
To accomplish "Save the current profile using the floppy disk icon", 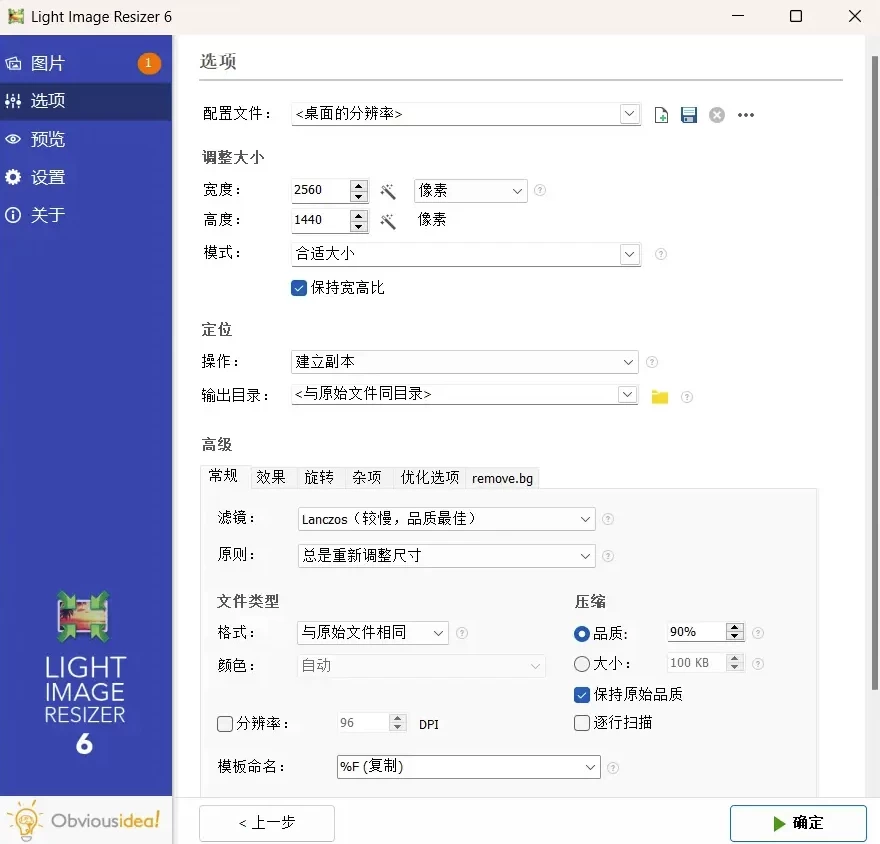I will [689, 114].
